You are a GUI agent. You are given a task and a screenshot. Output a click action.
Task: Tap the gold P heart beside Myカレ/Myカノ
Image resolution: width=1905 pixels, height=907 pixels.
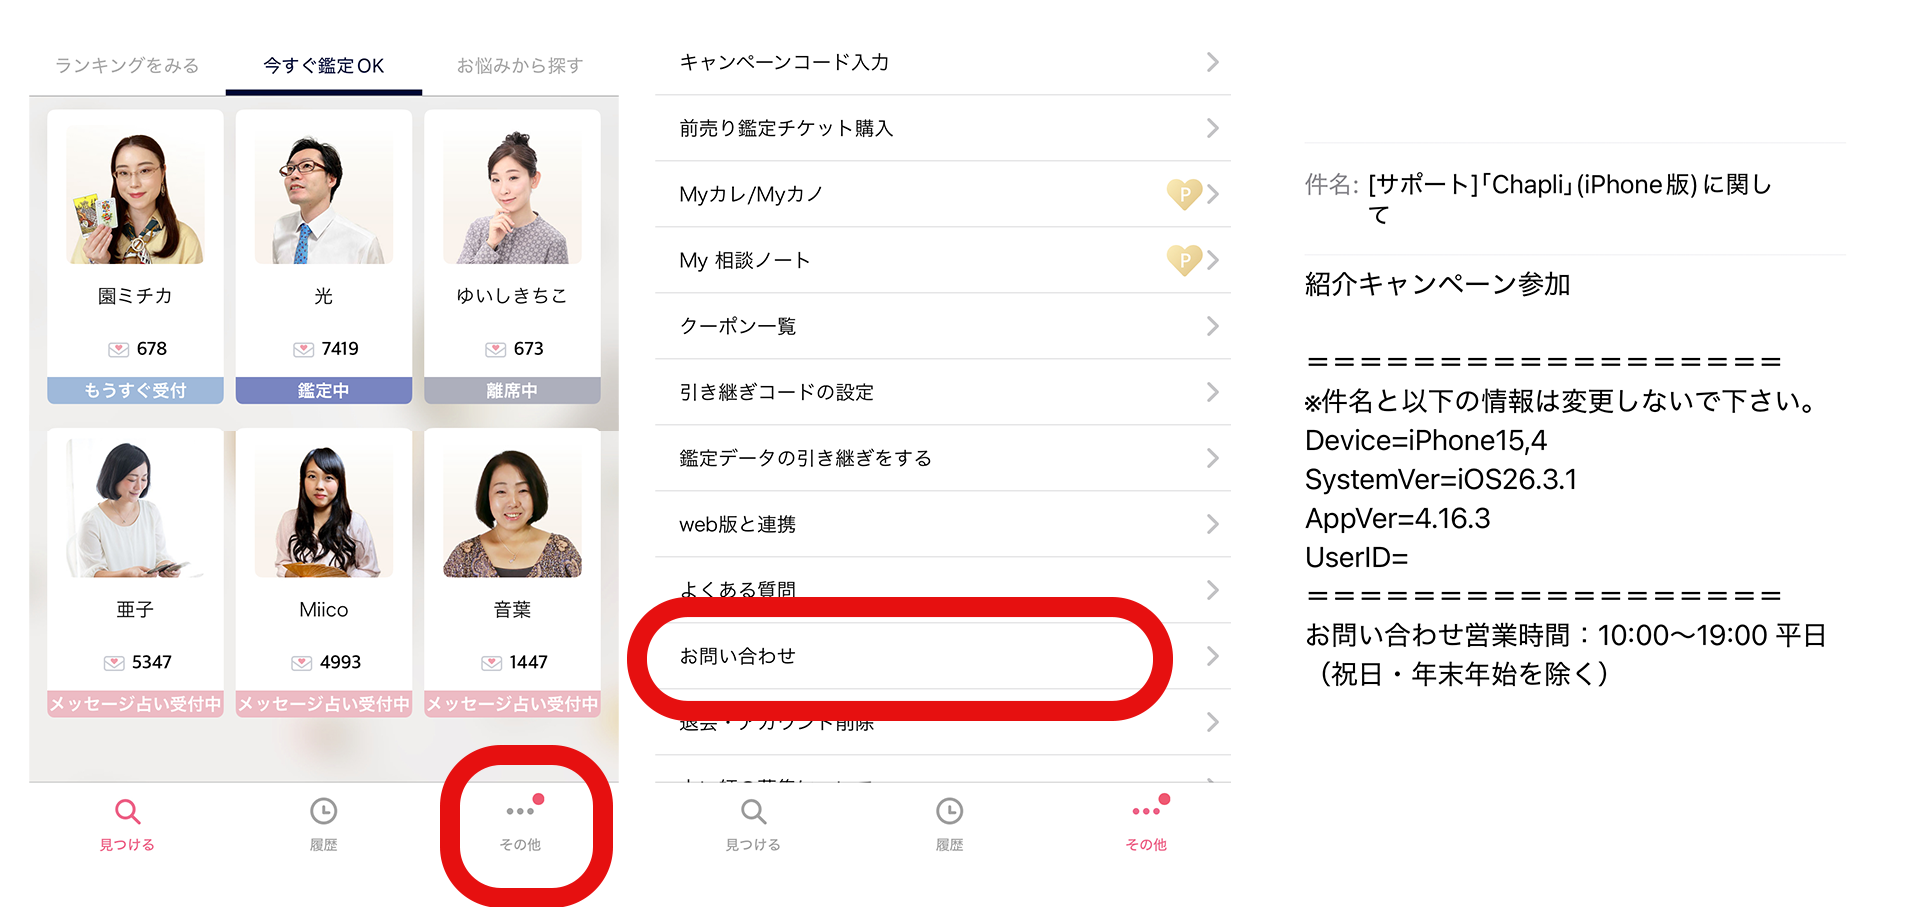click(x=1184, y=193)
